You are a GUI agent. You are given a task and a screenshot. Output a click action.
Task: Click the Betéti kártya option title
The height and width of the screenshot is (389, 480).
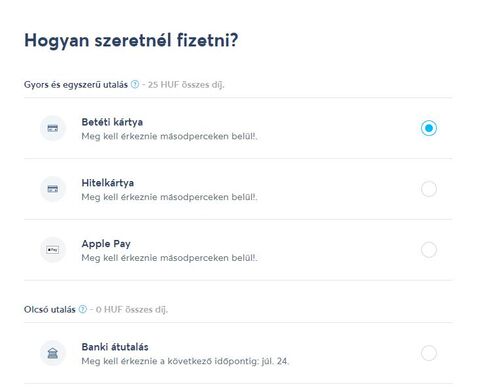[112, 122]
